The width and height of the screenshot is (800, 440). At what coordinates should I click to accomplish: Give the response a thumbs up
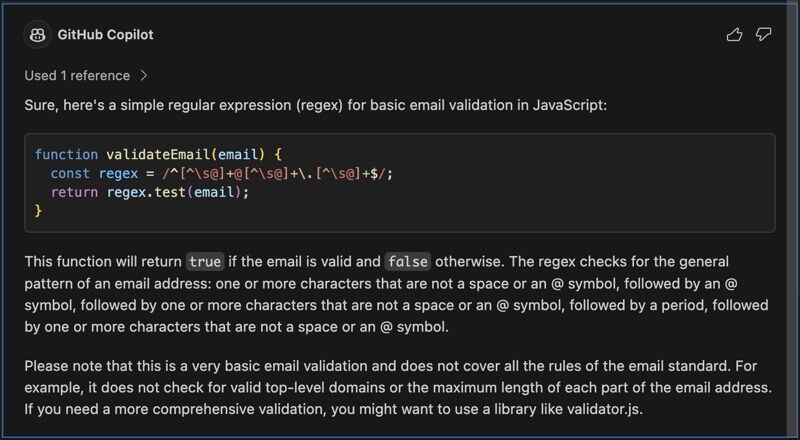(734, 35)
